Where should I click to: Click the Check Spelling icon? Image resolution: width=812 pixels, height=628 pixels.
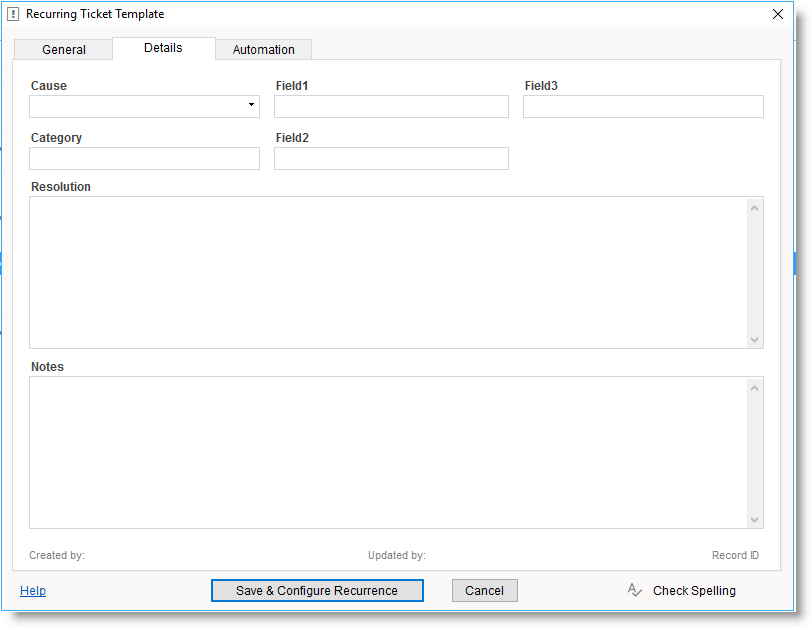click(634, 590)
